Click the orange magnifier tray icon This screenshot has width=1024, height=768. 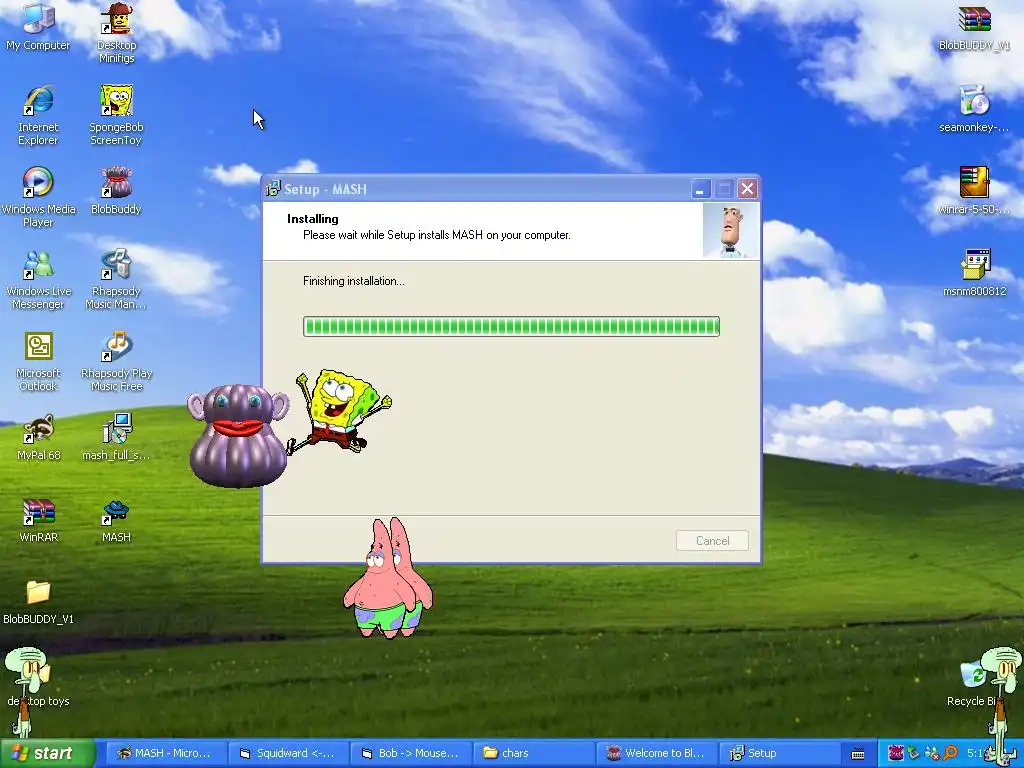pos(950,753)
